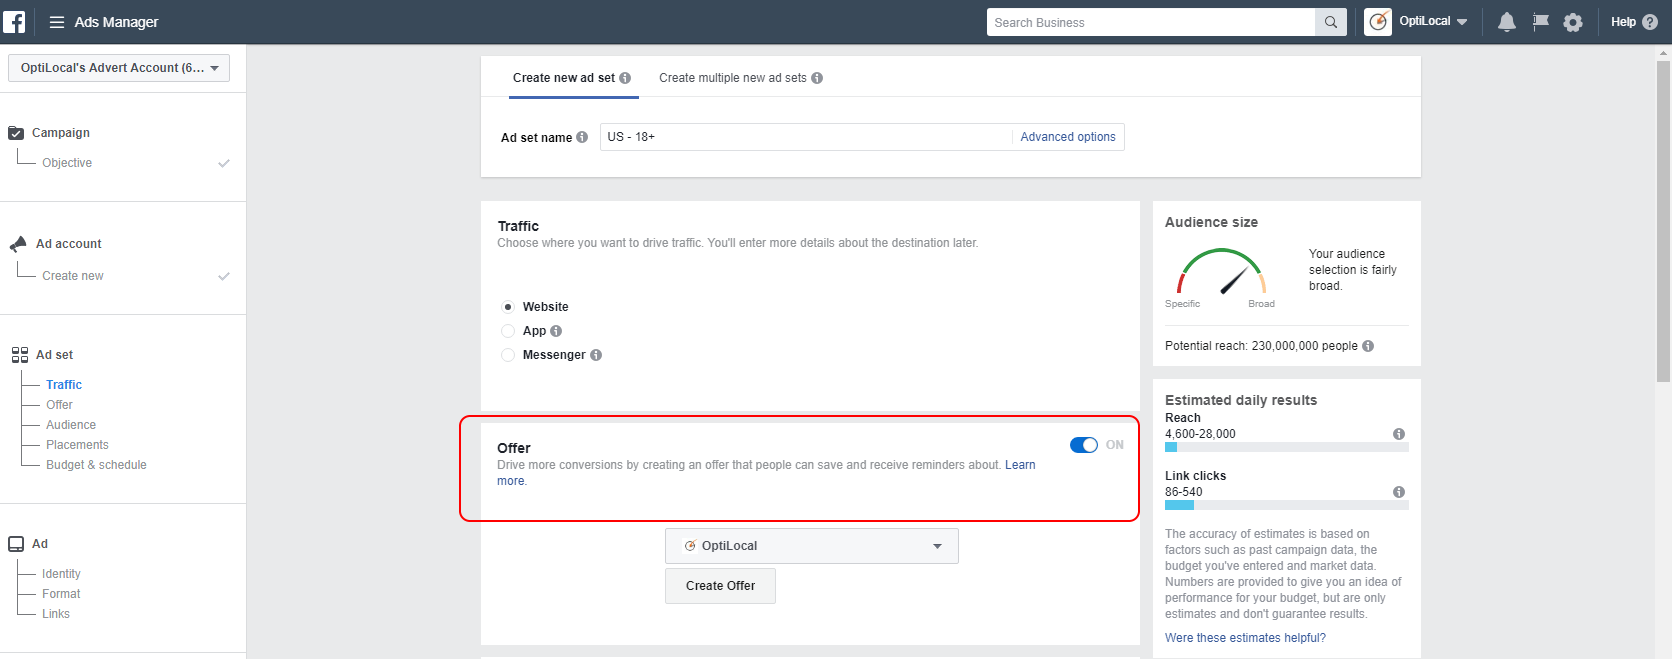Open OptiLocal's Advert Account dropdown

click(x=119, y=68)
